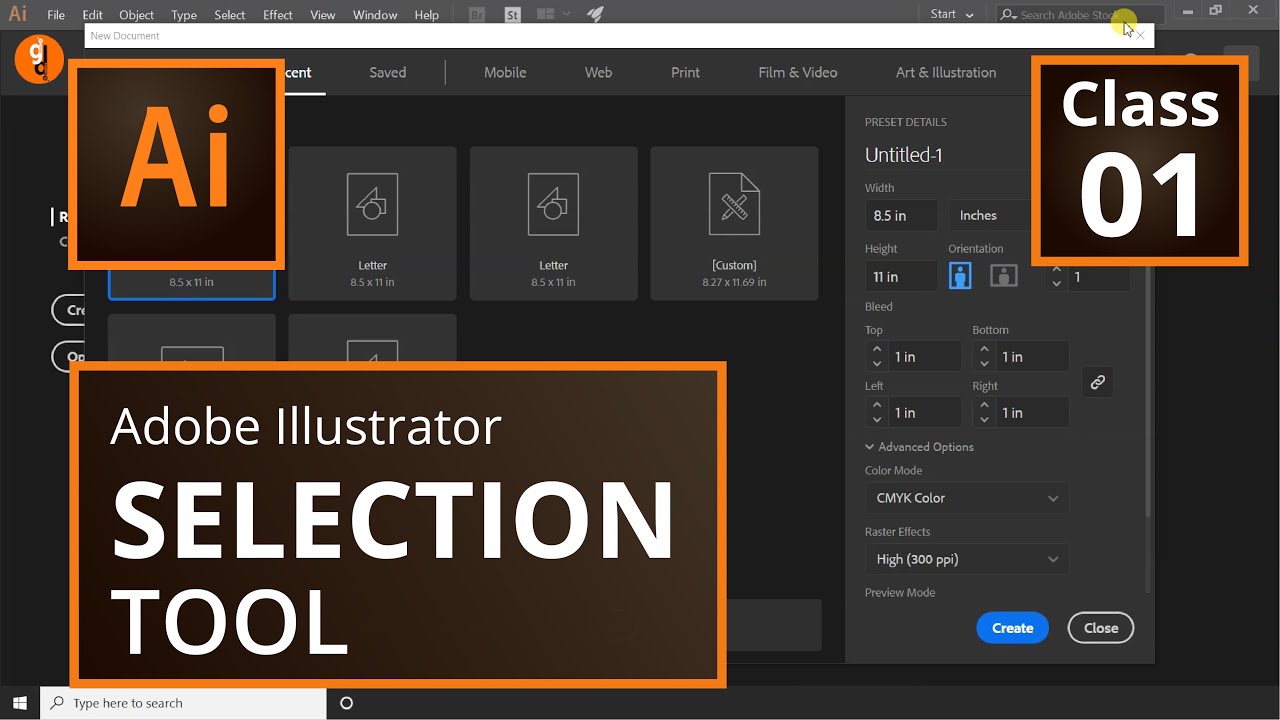Click the GPU Performance rocket icon
1280x720 pixels.
[595, 15]
